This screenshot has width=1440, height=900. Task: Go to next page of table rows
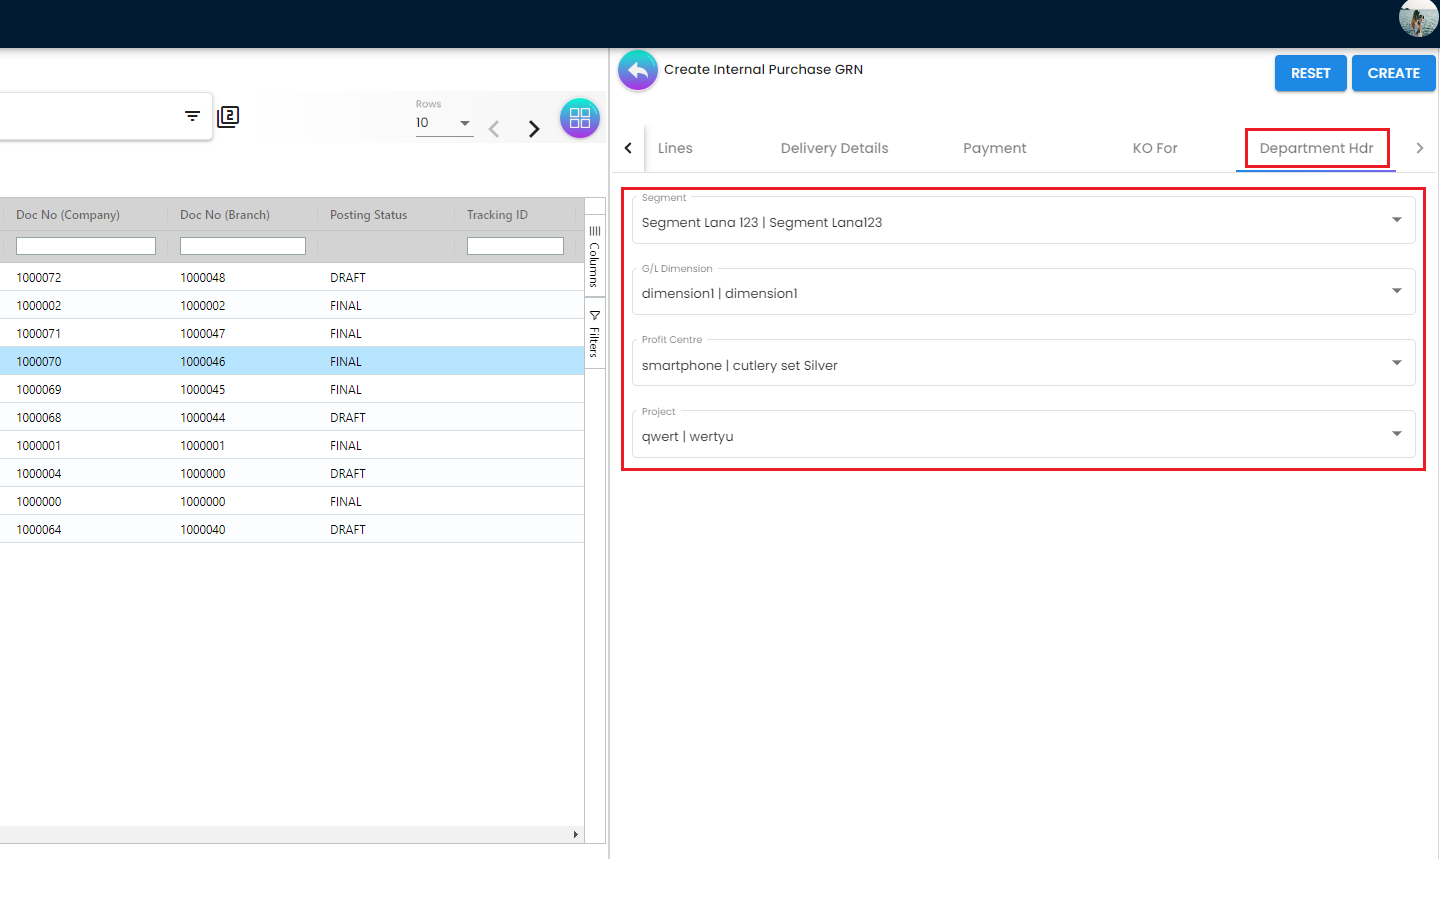pos(534,129)
